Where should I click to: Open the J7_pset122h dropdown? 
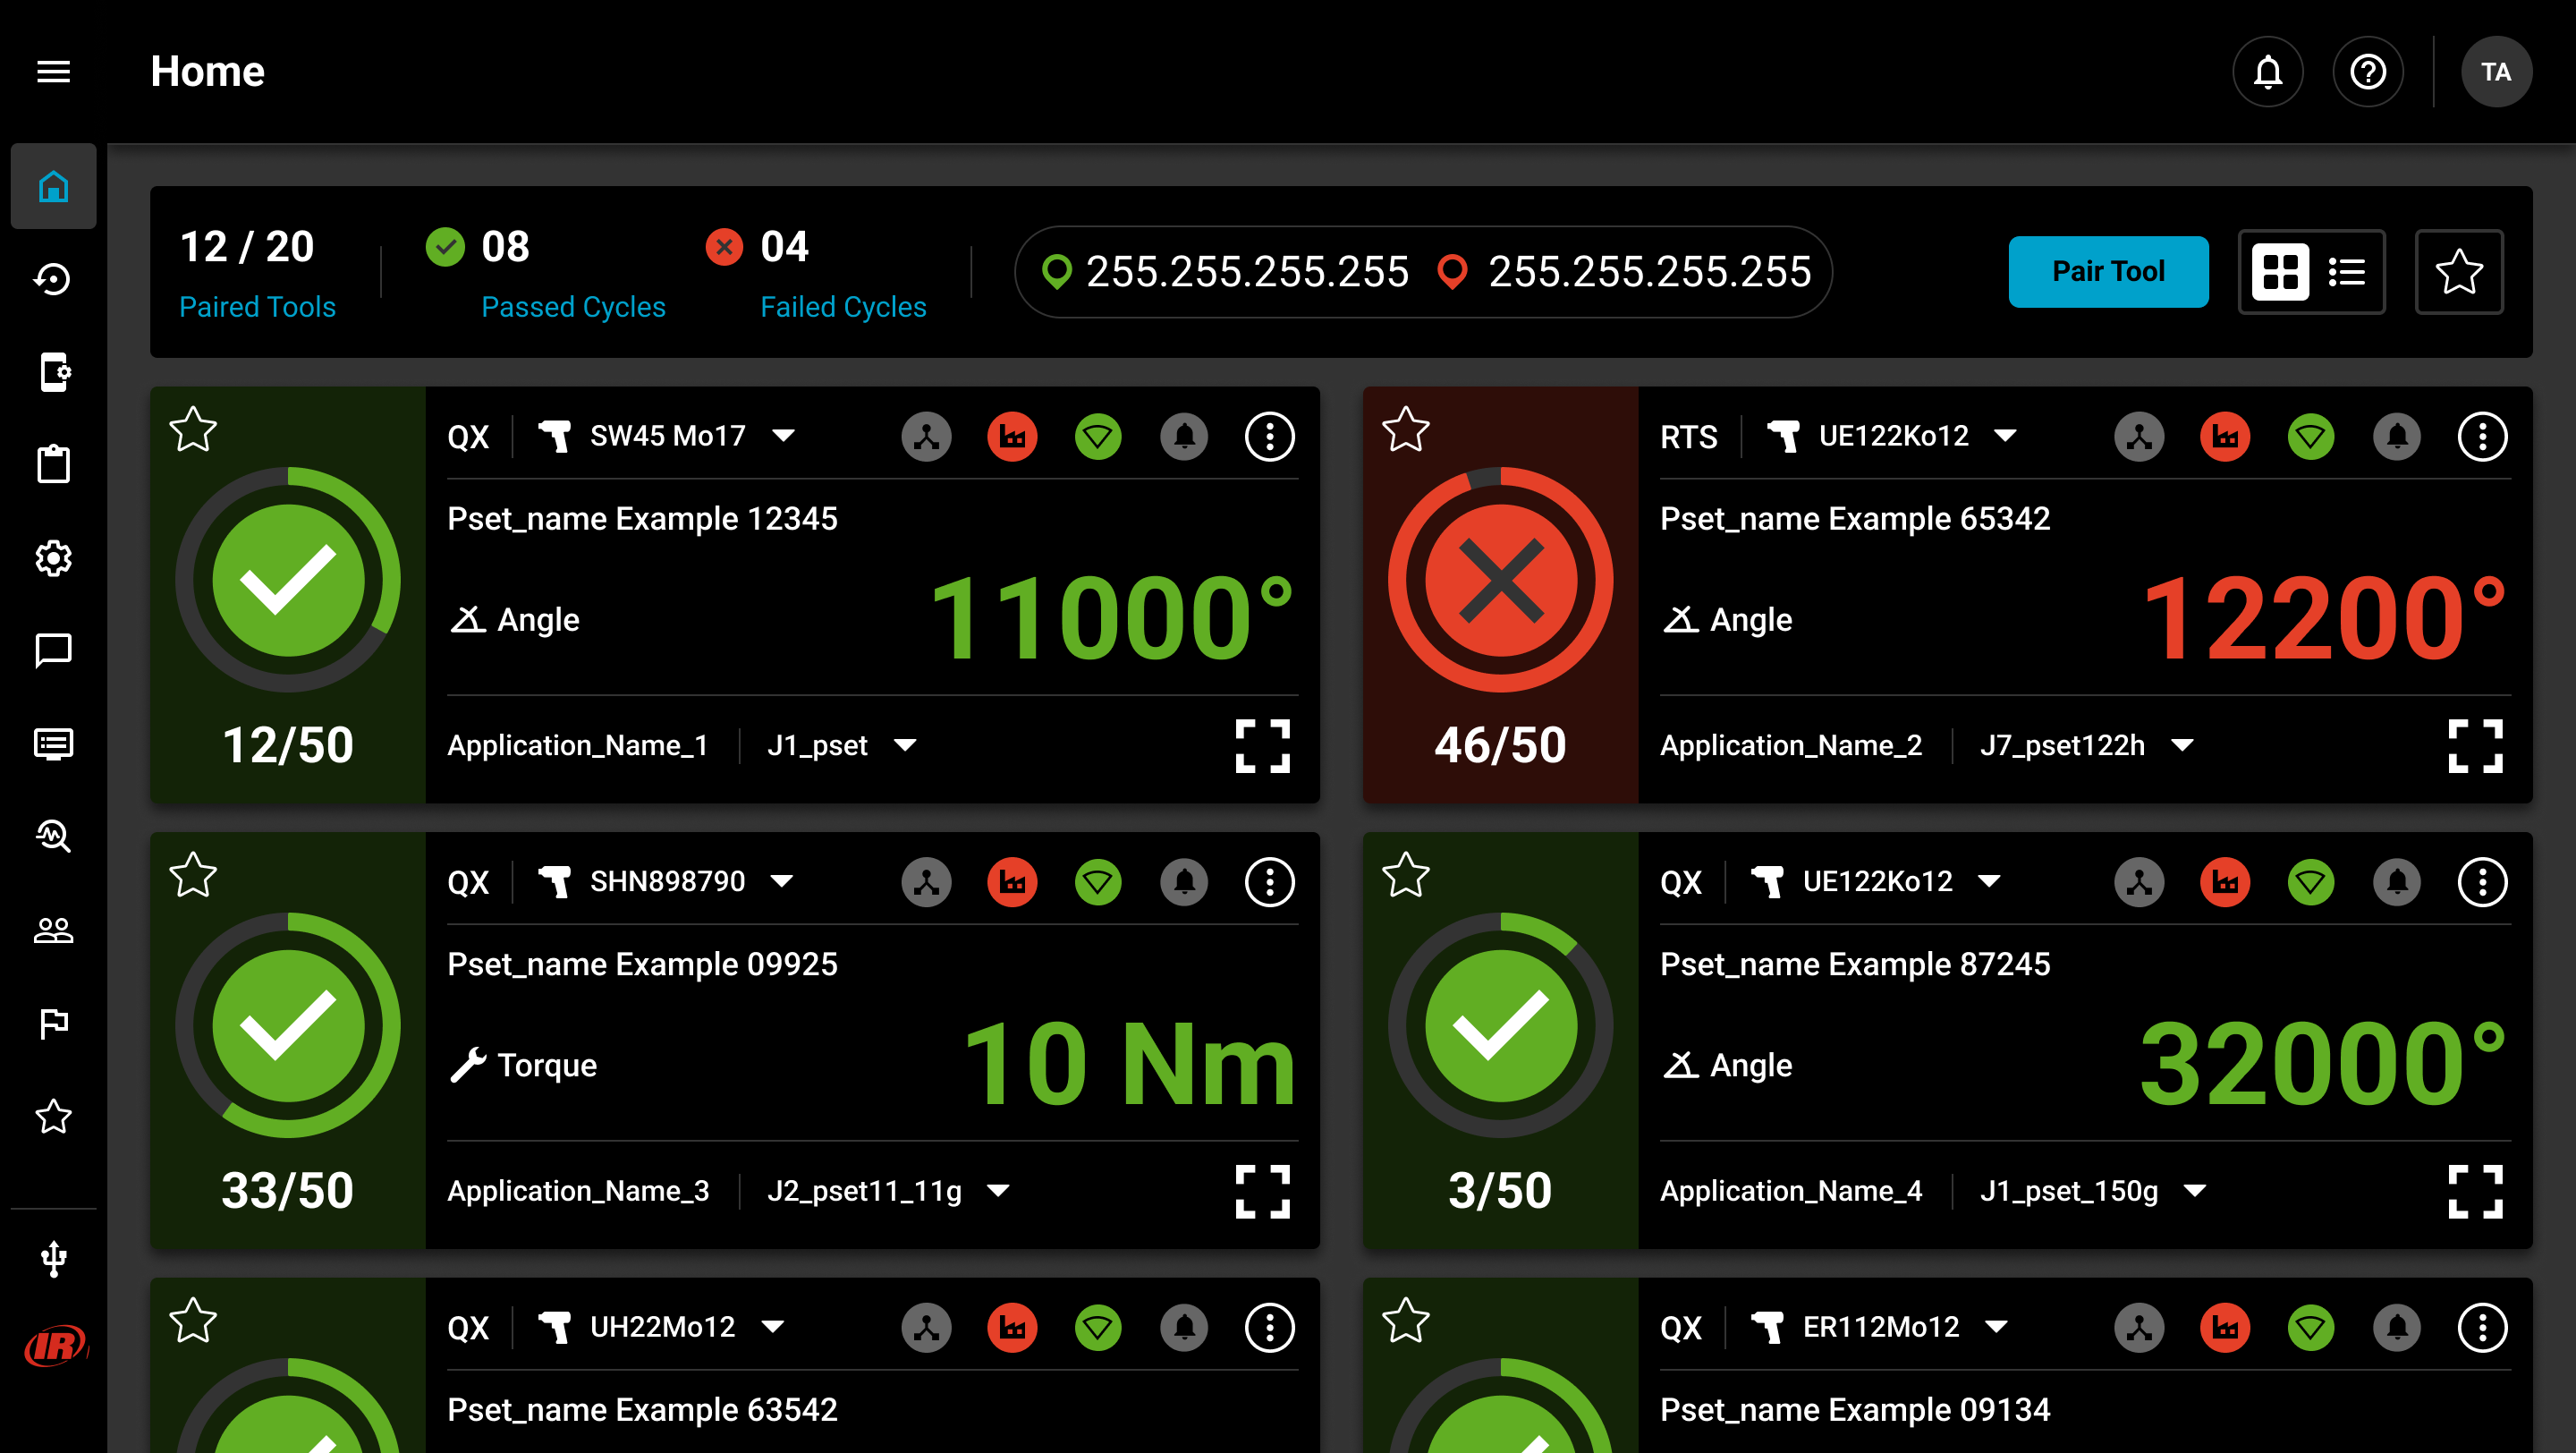click(2182, 746)
